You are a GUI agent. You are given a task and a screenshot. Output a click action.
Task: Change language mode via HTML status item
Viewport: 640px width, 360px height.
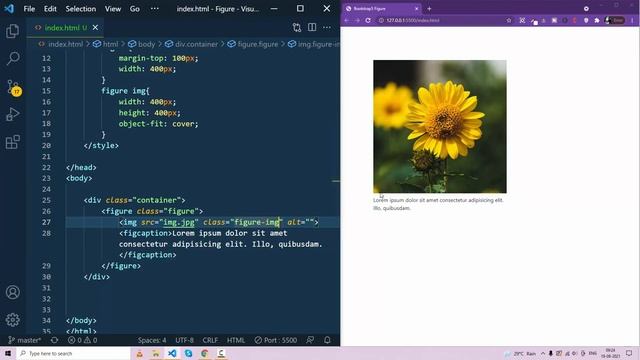tap(236, 340)
